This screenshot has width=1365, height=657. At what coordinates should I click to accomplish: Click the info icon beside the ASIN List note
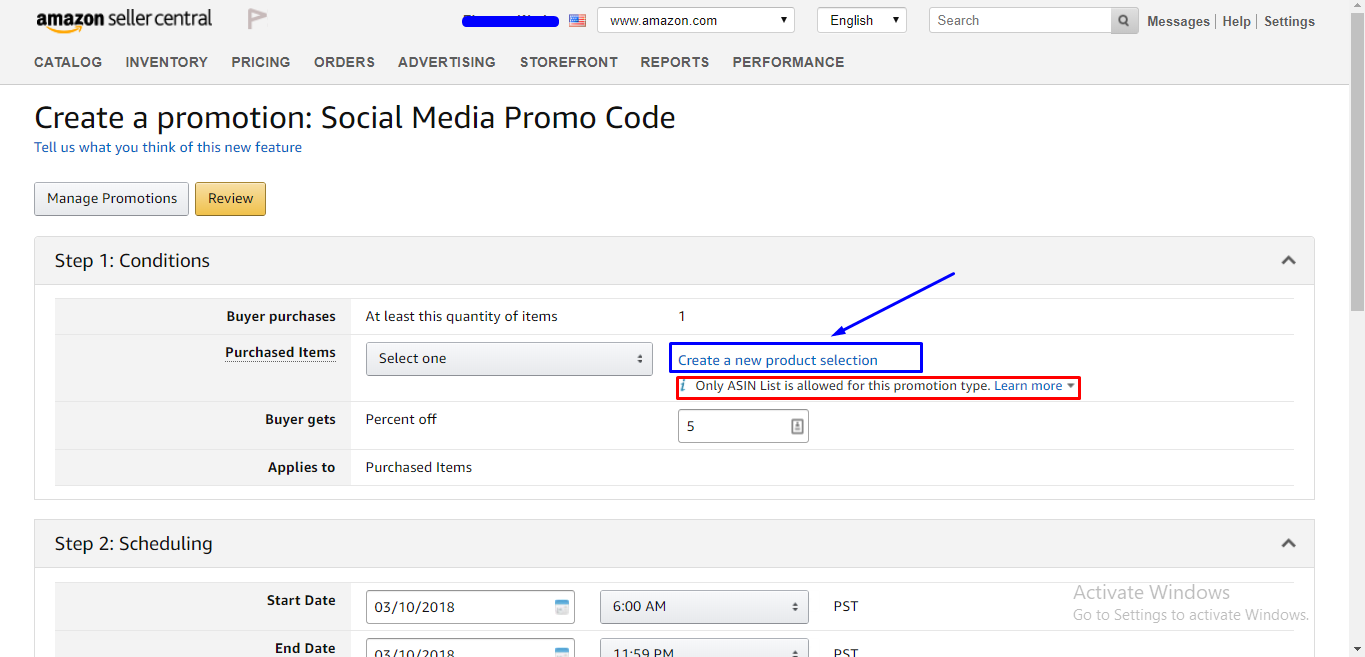pyautogui.click(x=684, y=386)
